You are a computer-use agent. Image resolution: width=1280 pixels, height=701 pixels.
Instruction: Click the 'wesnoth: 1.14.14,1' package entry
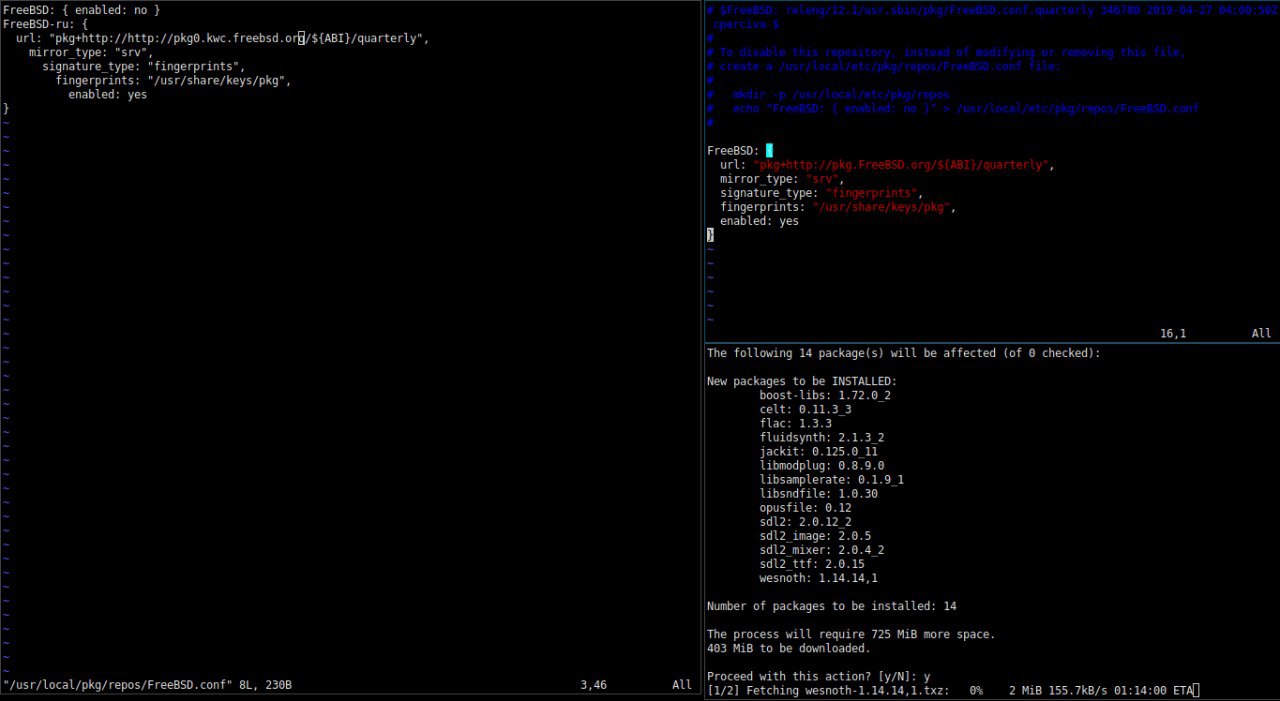818,577
